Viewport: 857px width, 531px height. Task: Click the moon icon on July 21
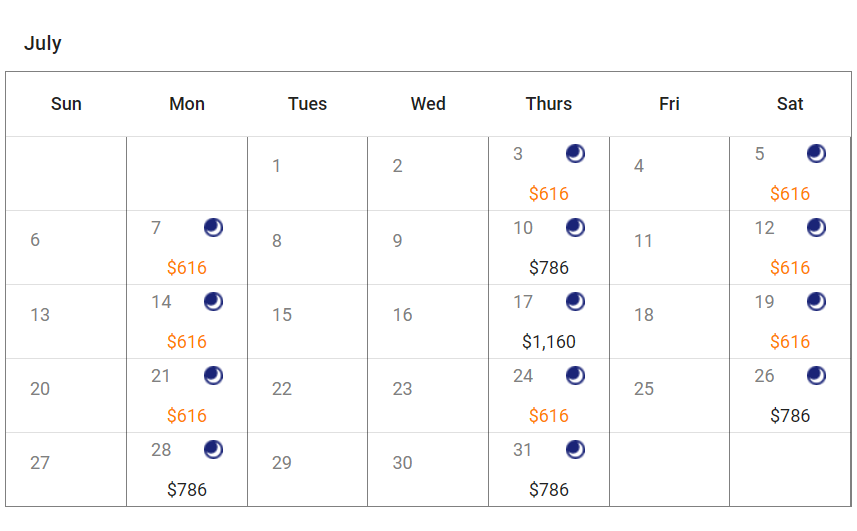pos(213,375)
